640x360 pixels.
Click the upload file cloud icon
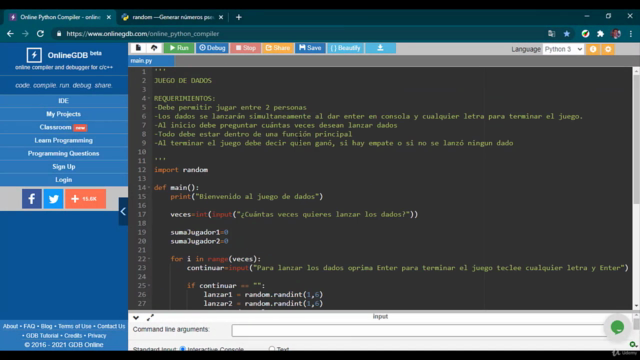(154, 48)
